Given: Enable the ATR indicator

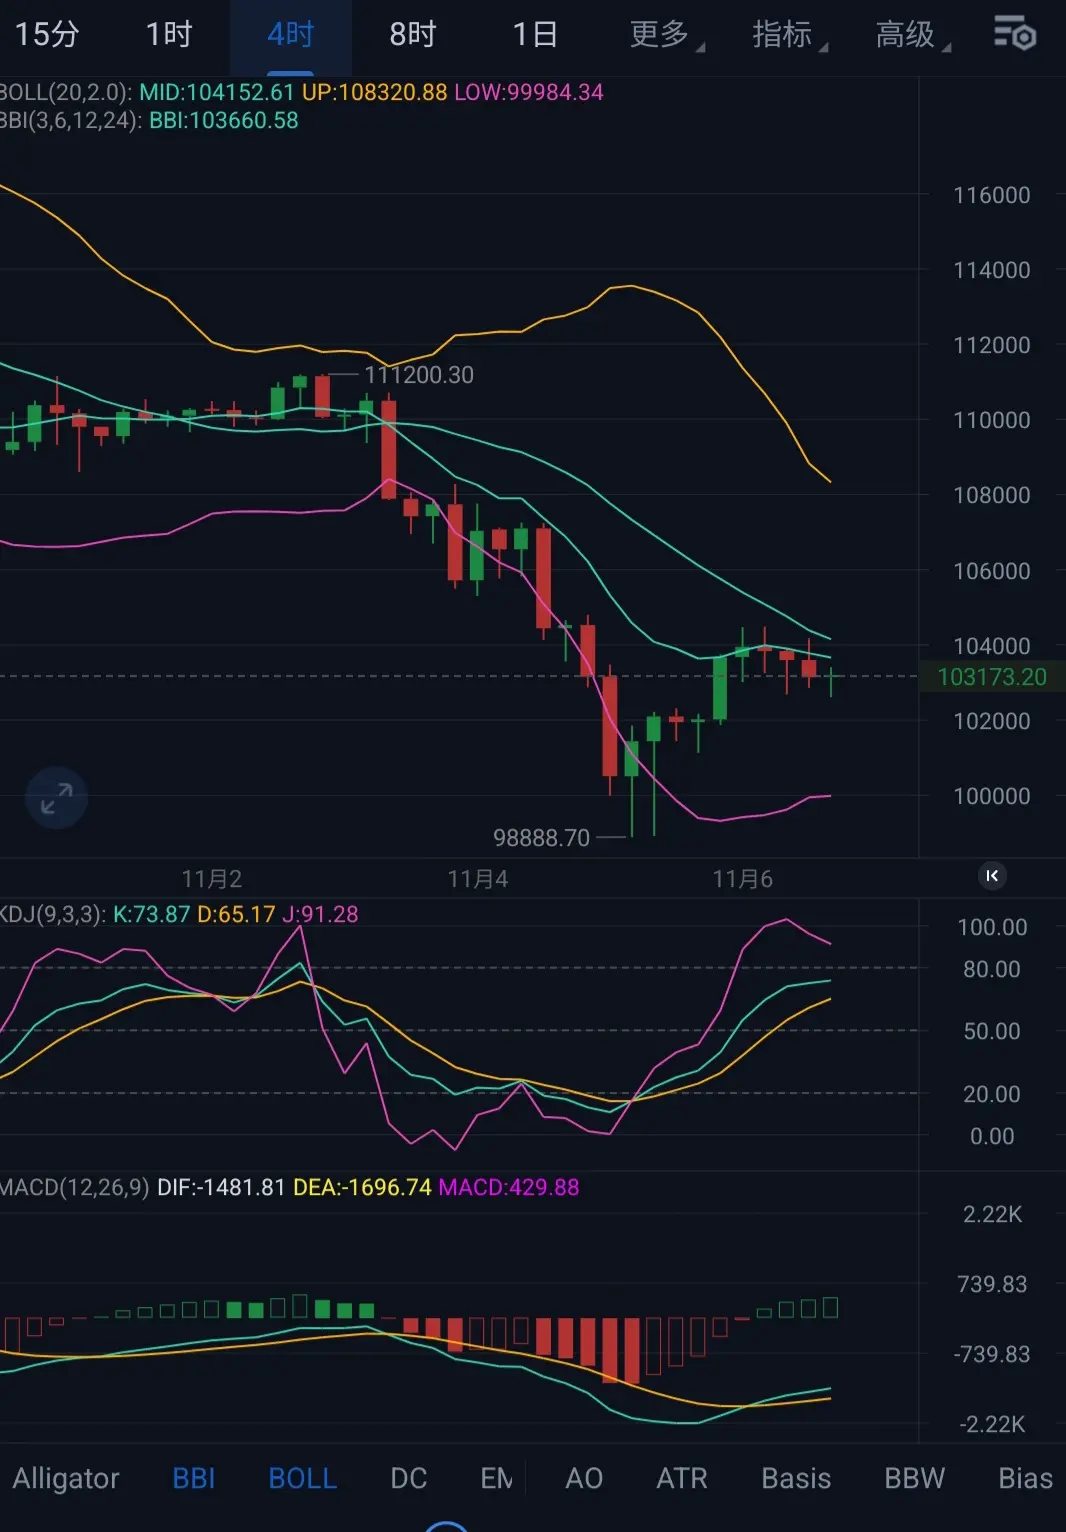Looking at the screenshot, I should 682,1478.
